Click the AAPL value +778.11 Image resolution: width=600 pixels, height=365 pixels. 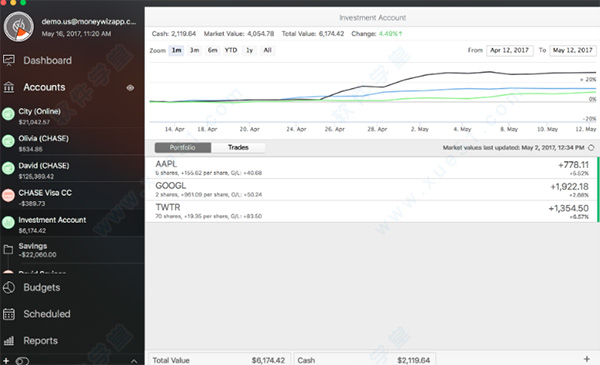(573, 165)
